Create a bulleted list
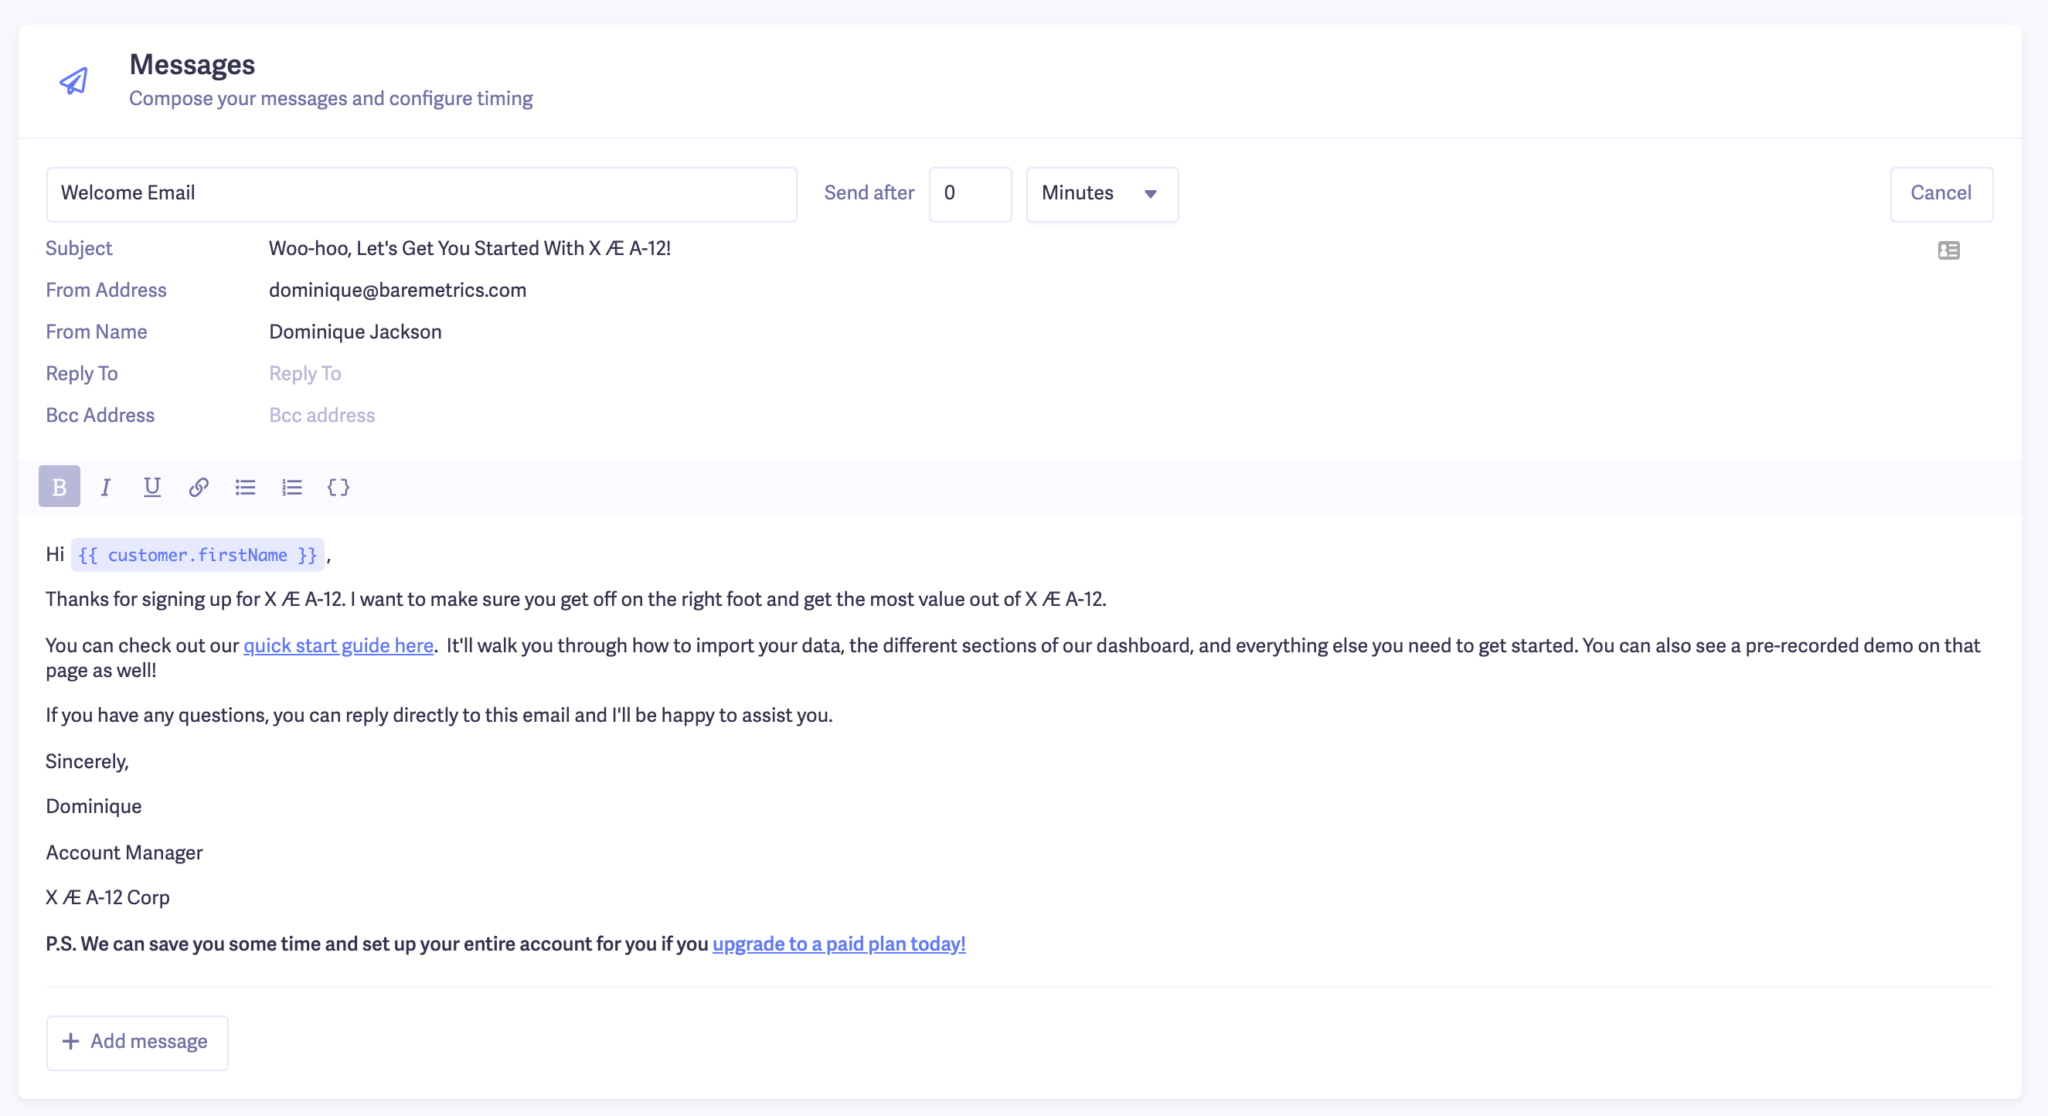Screen dimensions: 2048x1116 (245, 487)
